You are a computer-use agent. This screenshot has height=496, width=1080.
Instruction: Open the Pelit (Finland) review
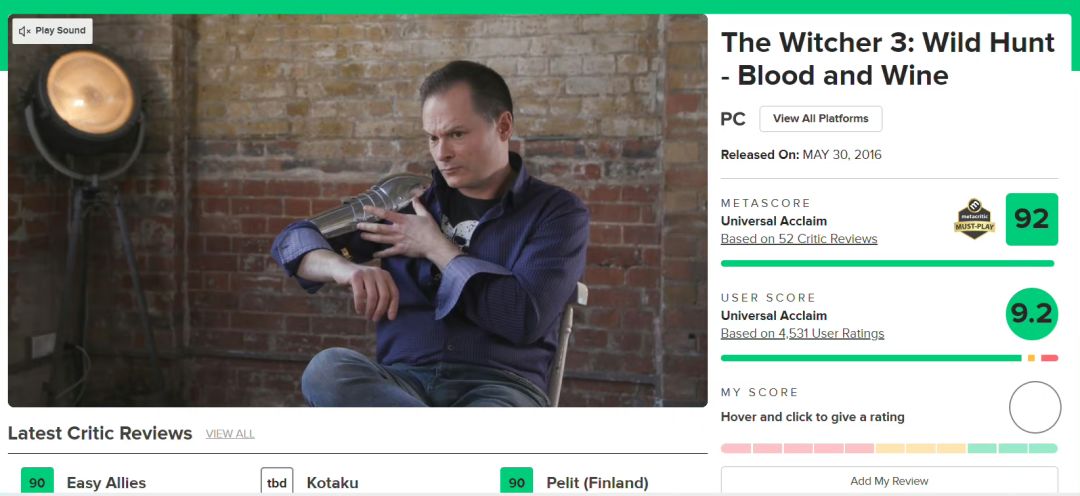[x=597, y=483]
